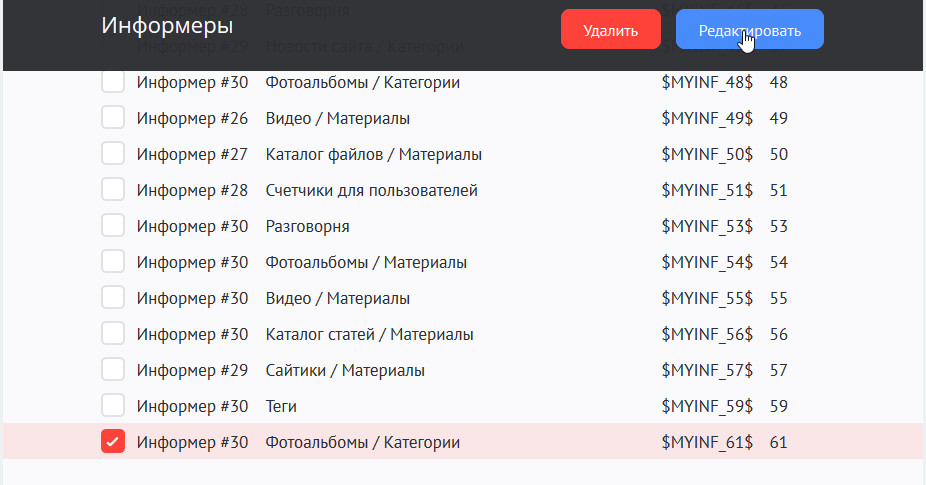
Task: Select the checkbox for Сайтики / Материалы
Action: 113,370
